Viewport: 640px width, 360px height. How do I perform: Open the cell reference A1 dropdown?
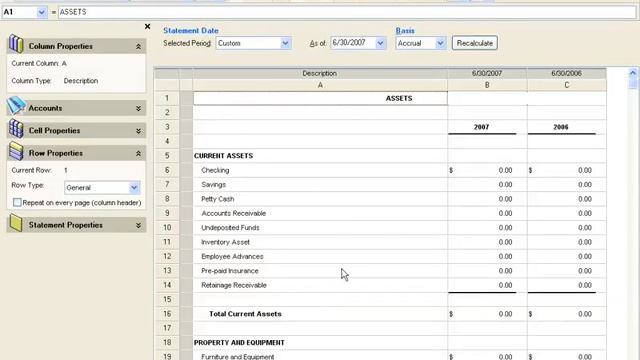42,12
